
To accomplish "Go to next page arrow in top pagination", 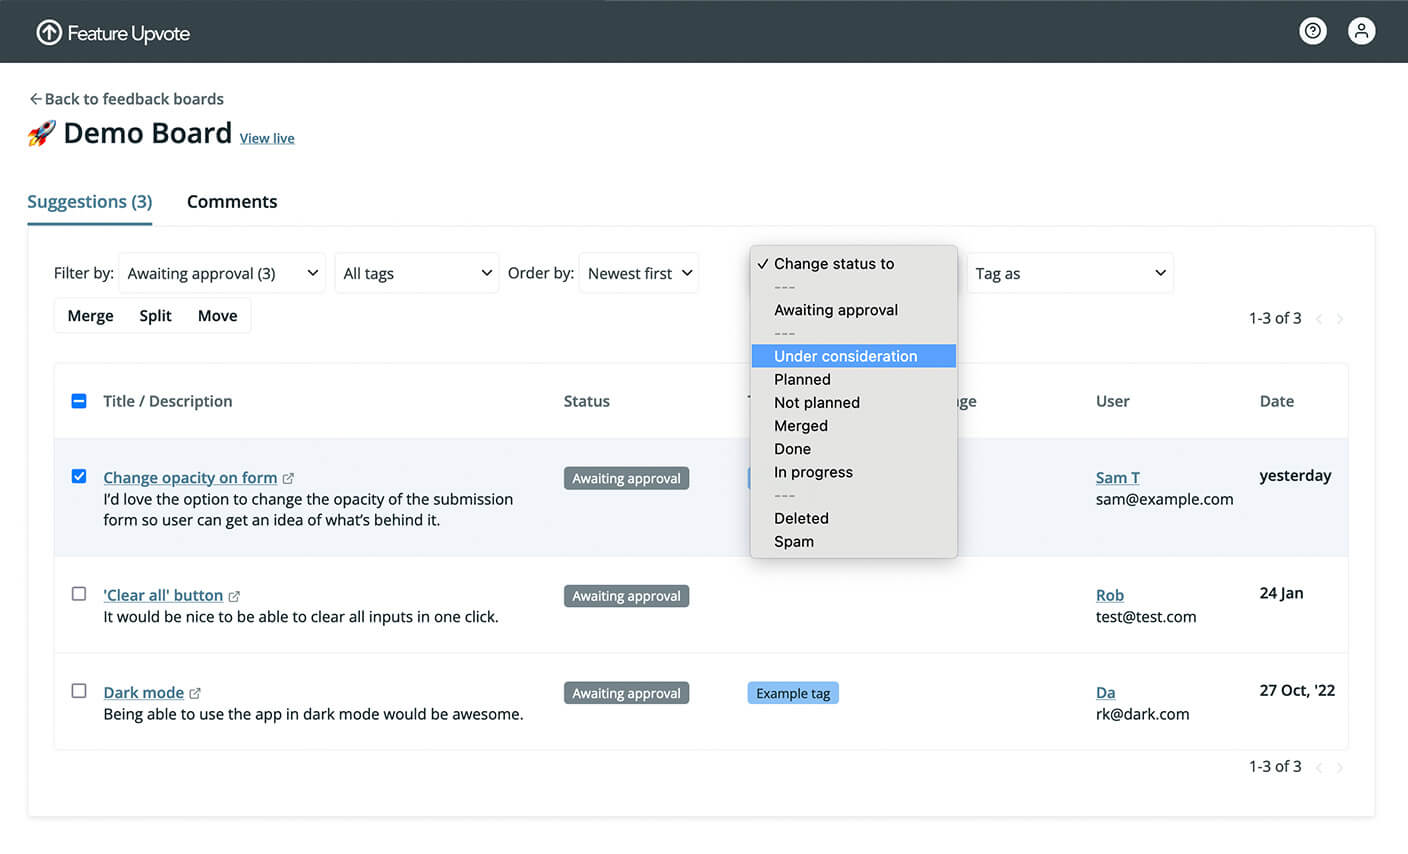I will pyautogui.click(x=1340, y=319).
